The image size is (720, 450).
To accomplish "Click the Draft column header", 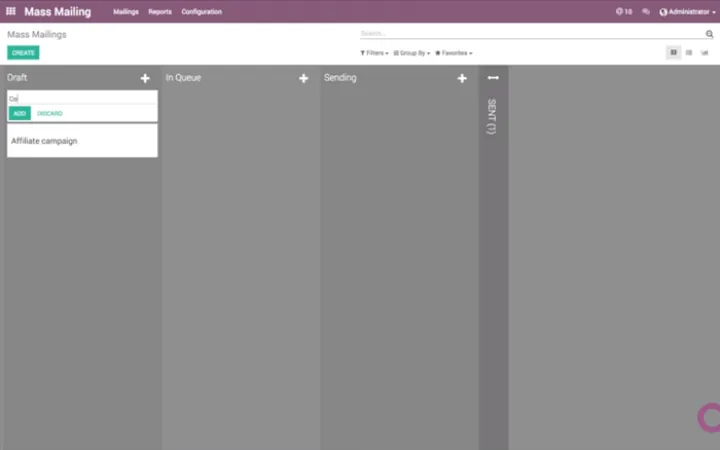I will point(17,78).
